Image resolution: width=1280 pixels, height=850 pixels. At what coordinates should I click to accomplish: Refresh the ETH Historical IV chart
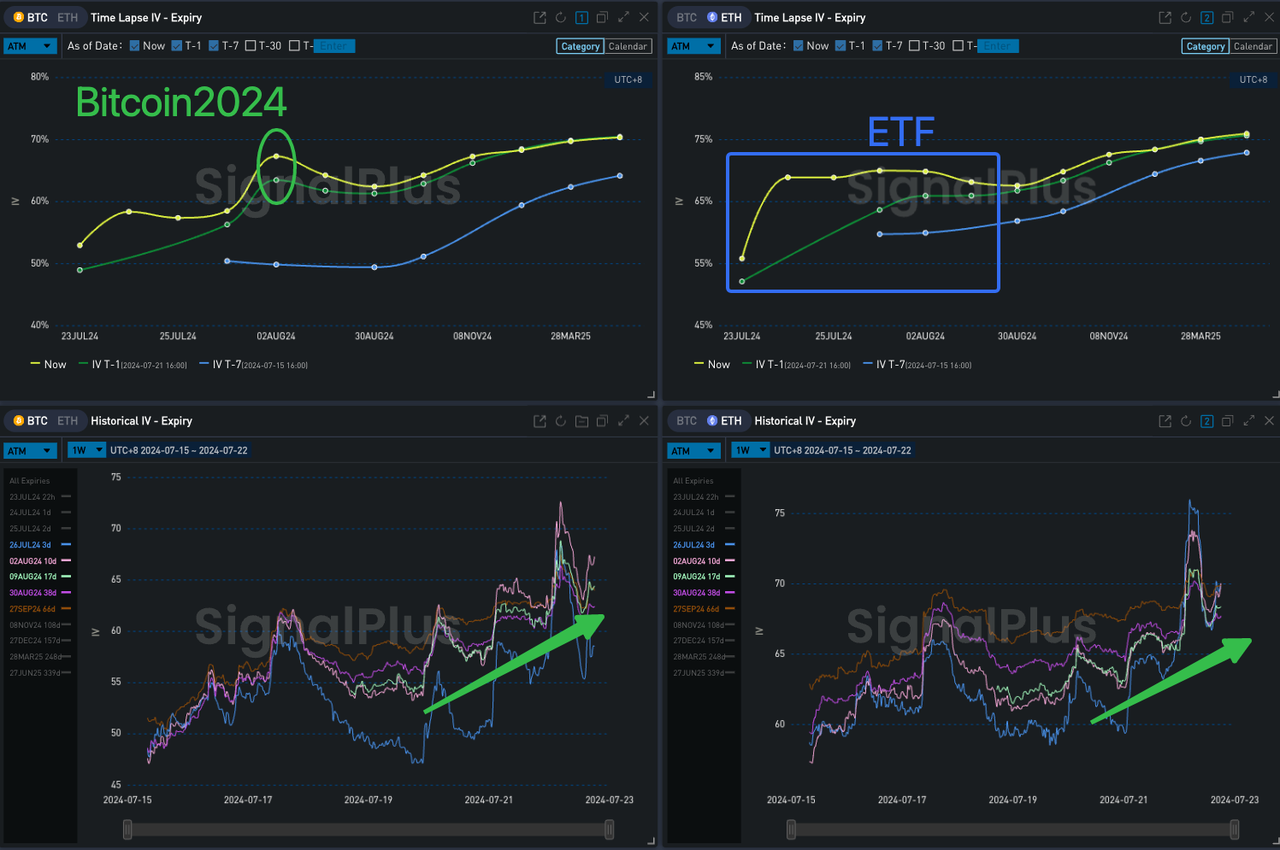1186,421
